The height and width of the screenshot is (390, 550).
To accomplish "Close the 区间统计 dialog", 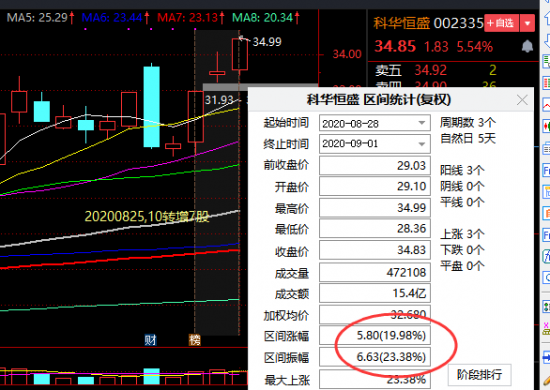I will pyautogui.click(x=522, y=100).
